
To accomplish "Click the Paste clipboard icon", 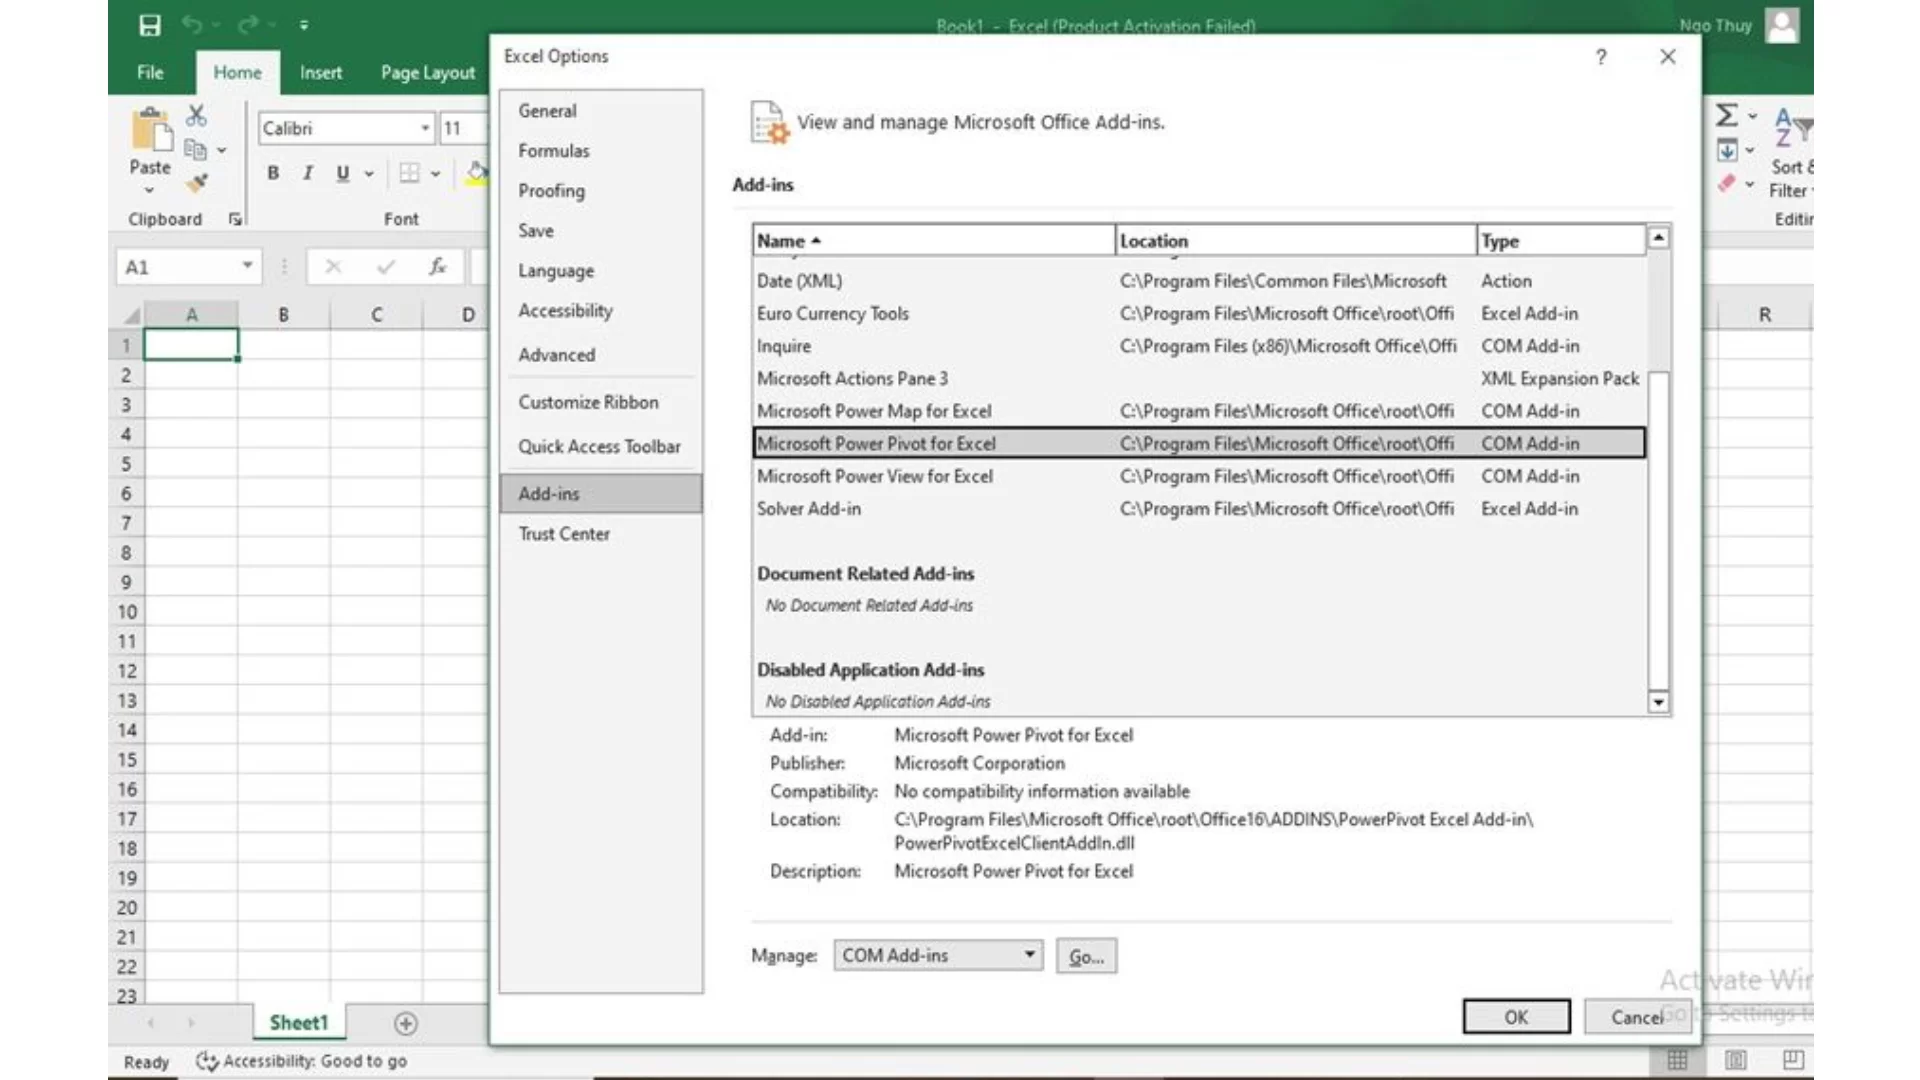I will 151,130.
